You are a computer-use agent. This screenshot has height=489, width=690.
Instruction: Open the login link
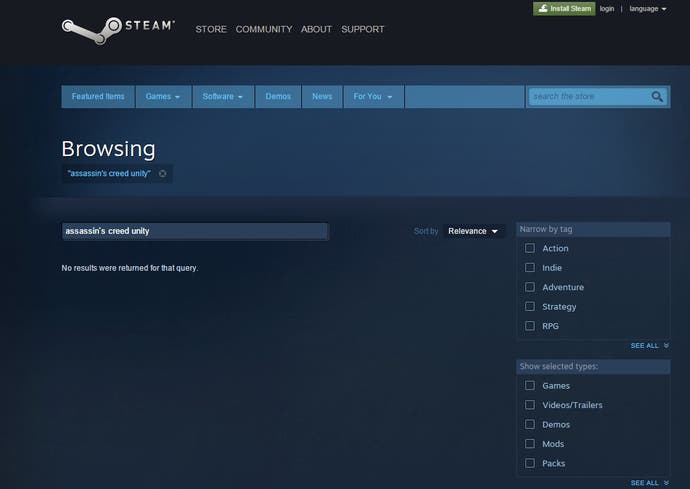click(606, 8)
